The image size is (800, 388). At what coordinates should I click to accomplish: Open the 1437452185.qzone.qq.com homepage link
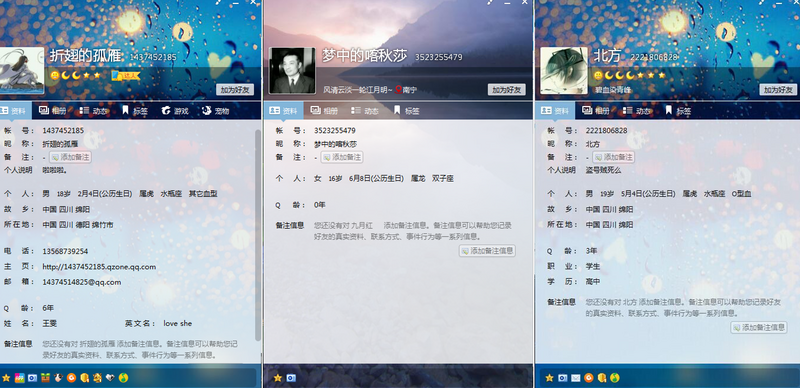coord(99,266)
